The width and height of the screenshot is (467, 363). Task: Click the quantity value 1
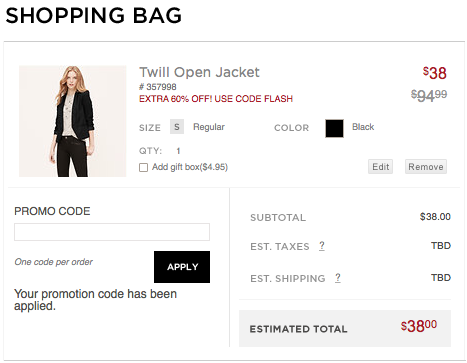[178, 151]
